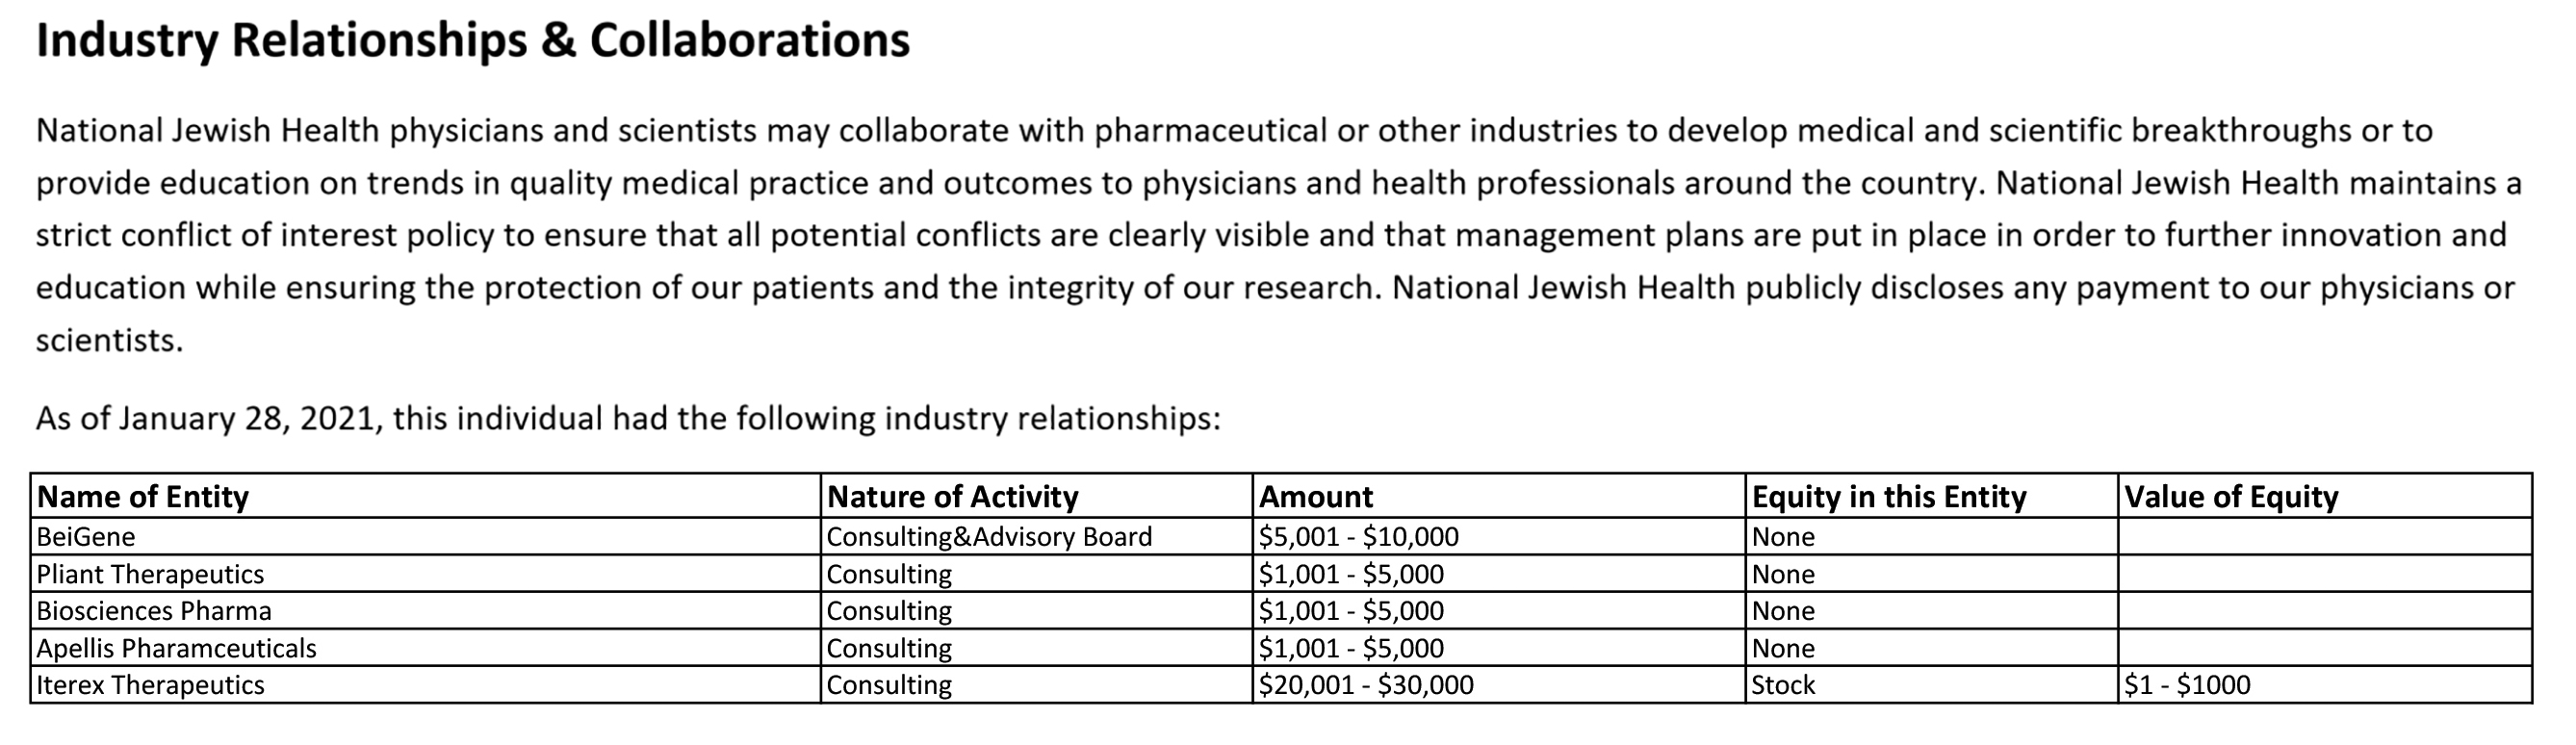Select the Value of Equity column header
2576x745 pixels.
[x=2231, y=497]
